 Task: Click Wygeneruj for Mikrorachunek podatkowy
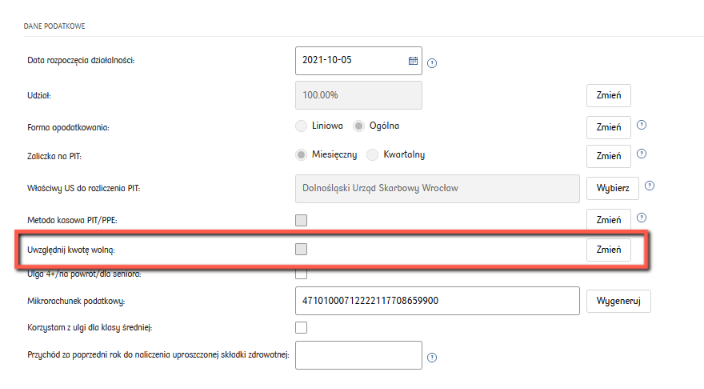click(618, 301)
